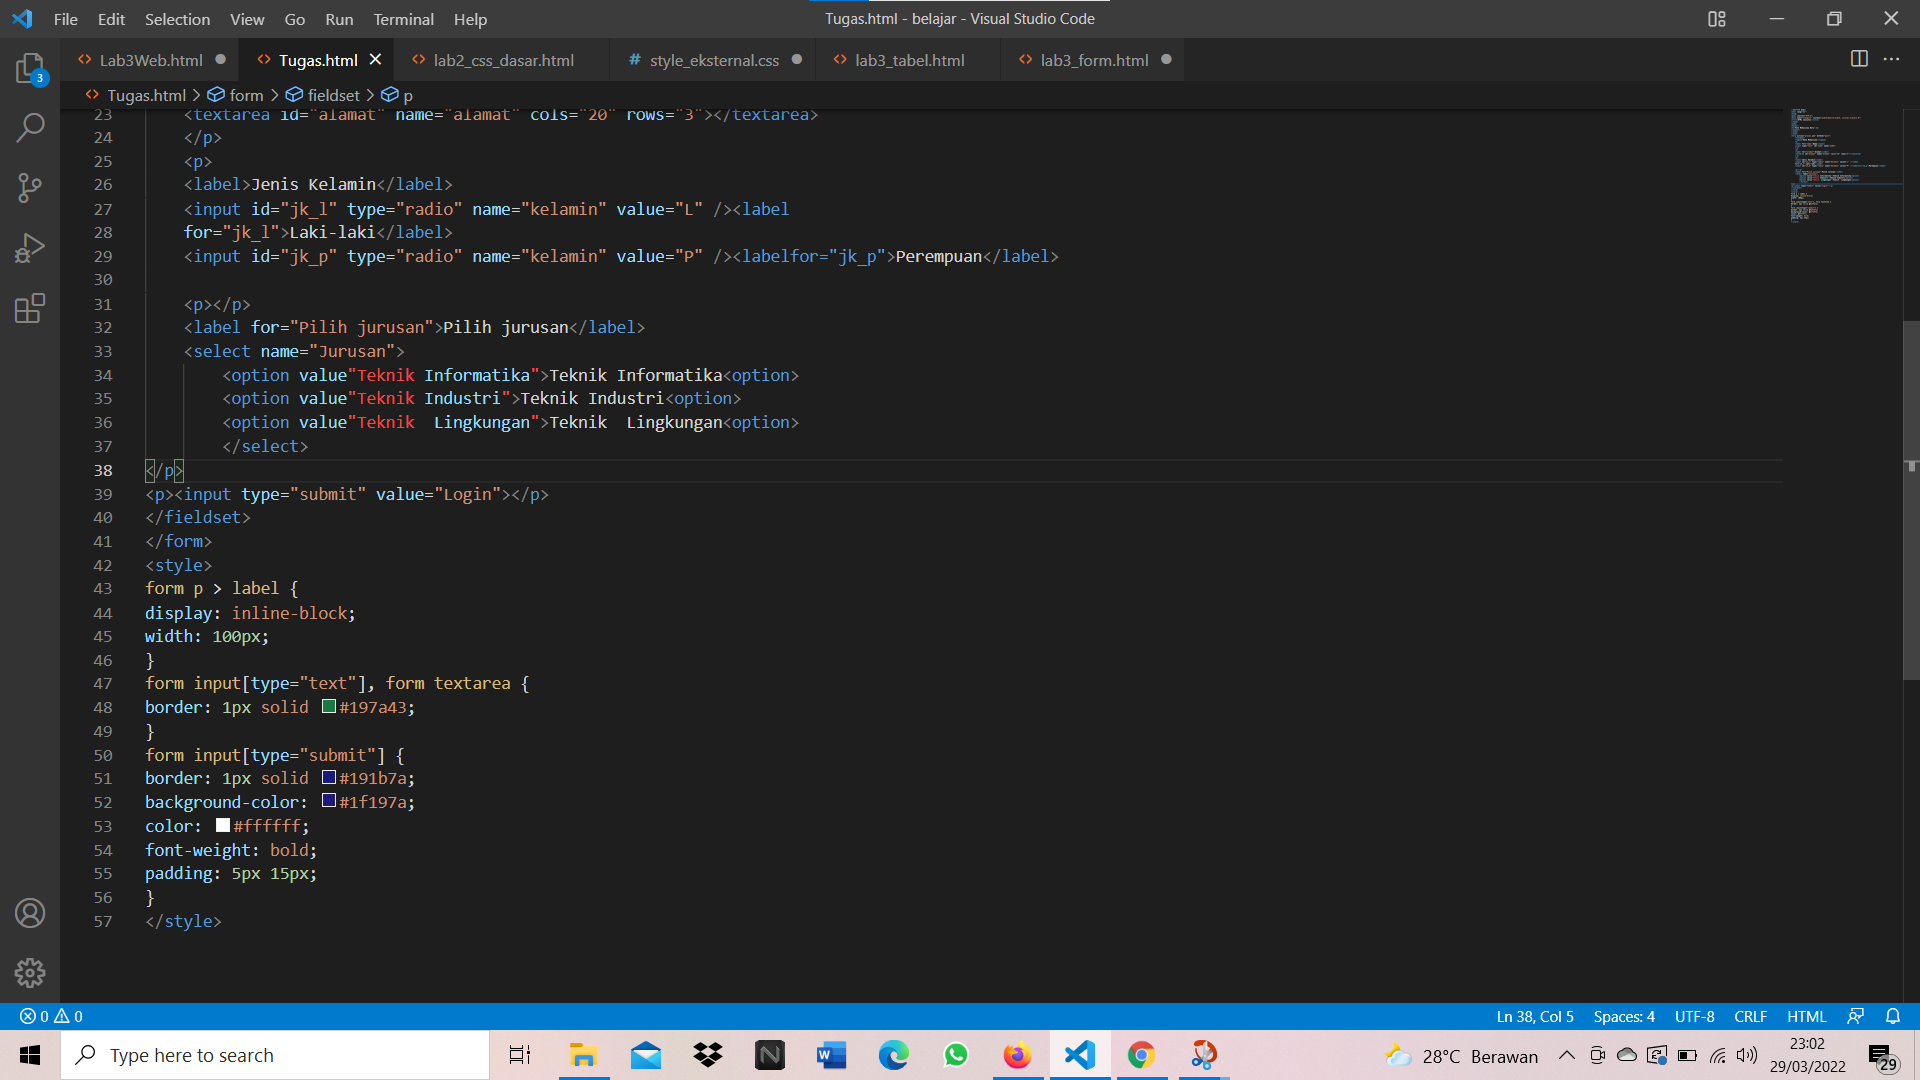Open the Customize Layout icon near the title bar
Image resolution: width=1920 pixels, height=1080 pixels.
1717,19
